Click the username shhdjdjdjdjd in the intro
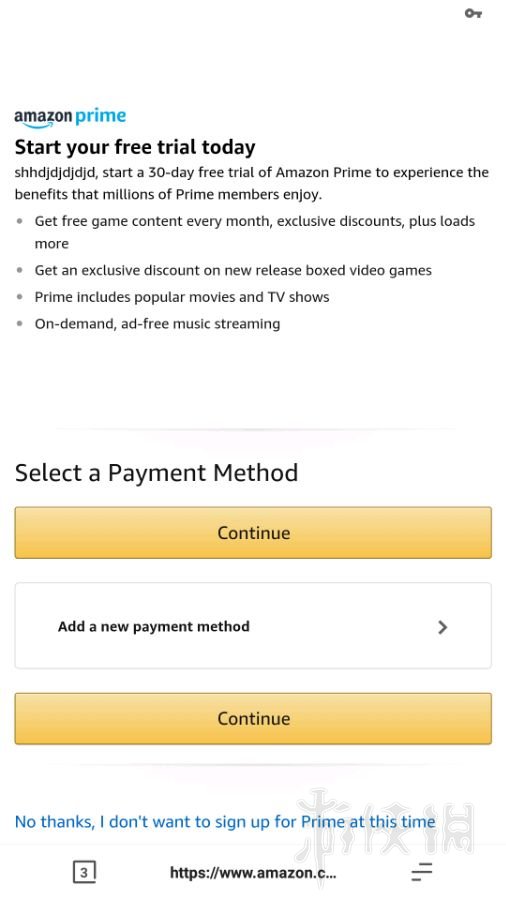The width and height of the screenshot is (506, 900). (x=56, y=173)
